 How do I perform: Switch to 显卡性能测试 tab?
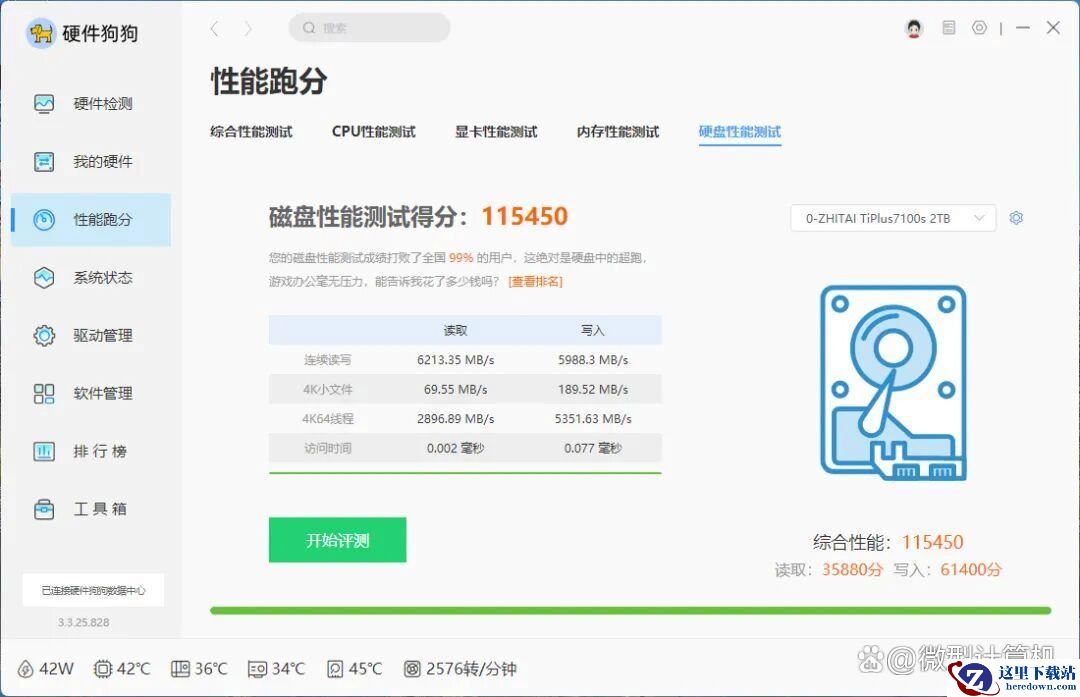tap(496, 132)
